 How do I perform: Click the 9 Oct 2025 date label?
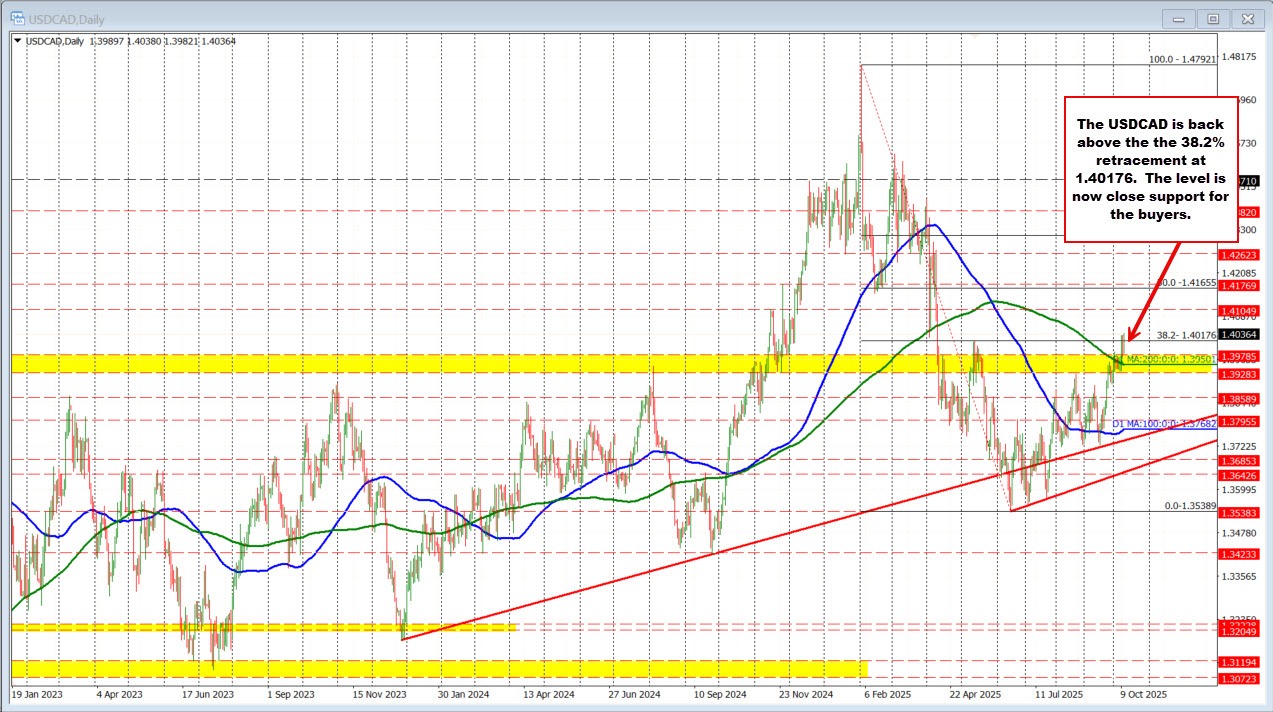click(1143, 693)
